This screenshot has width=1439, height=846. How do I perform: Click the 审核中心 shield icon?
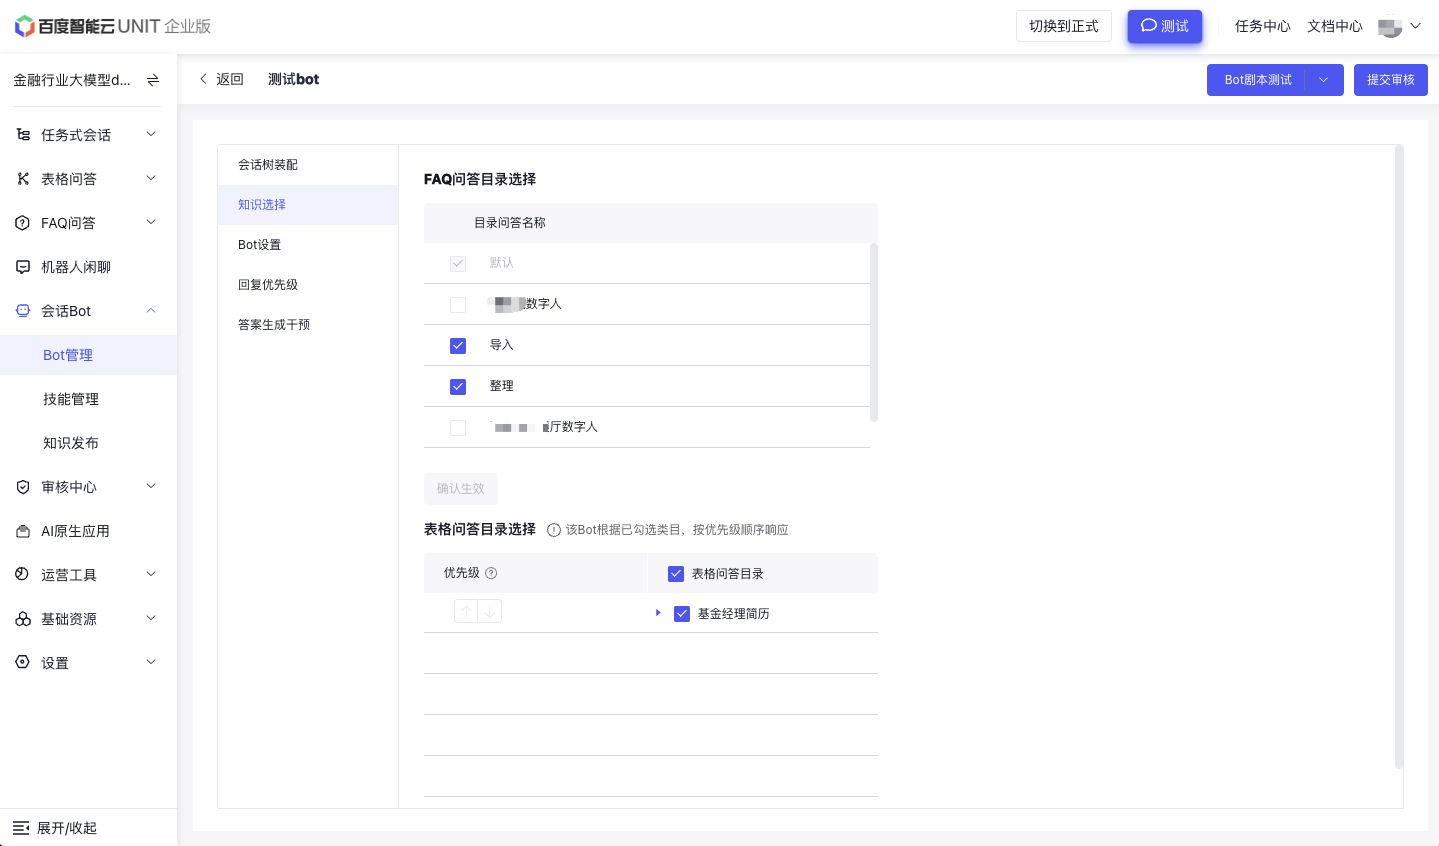click(x=23, y=487)
